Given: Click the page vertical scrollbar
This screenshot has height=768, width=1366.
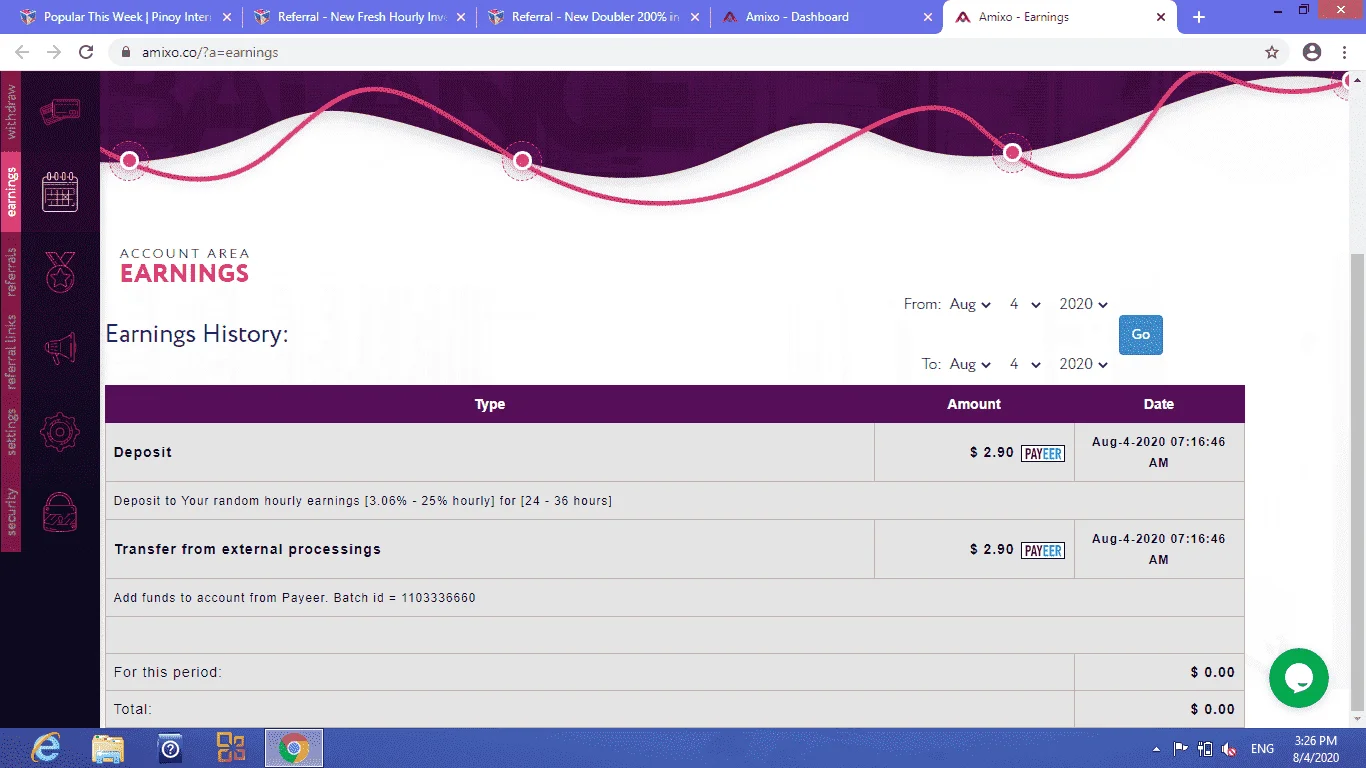Looking at the screenshot, I should tap(1357, 482).
